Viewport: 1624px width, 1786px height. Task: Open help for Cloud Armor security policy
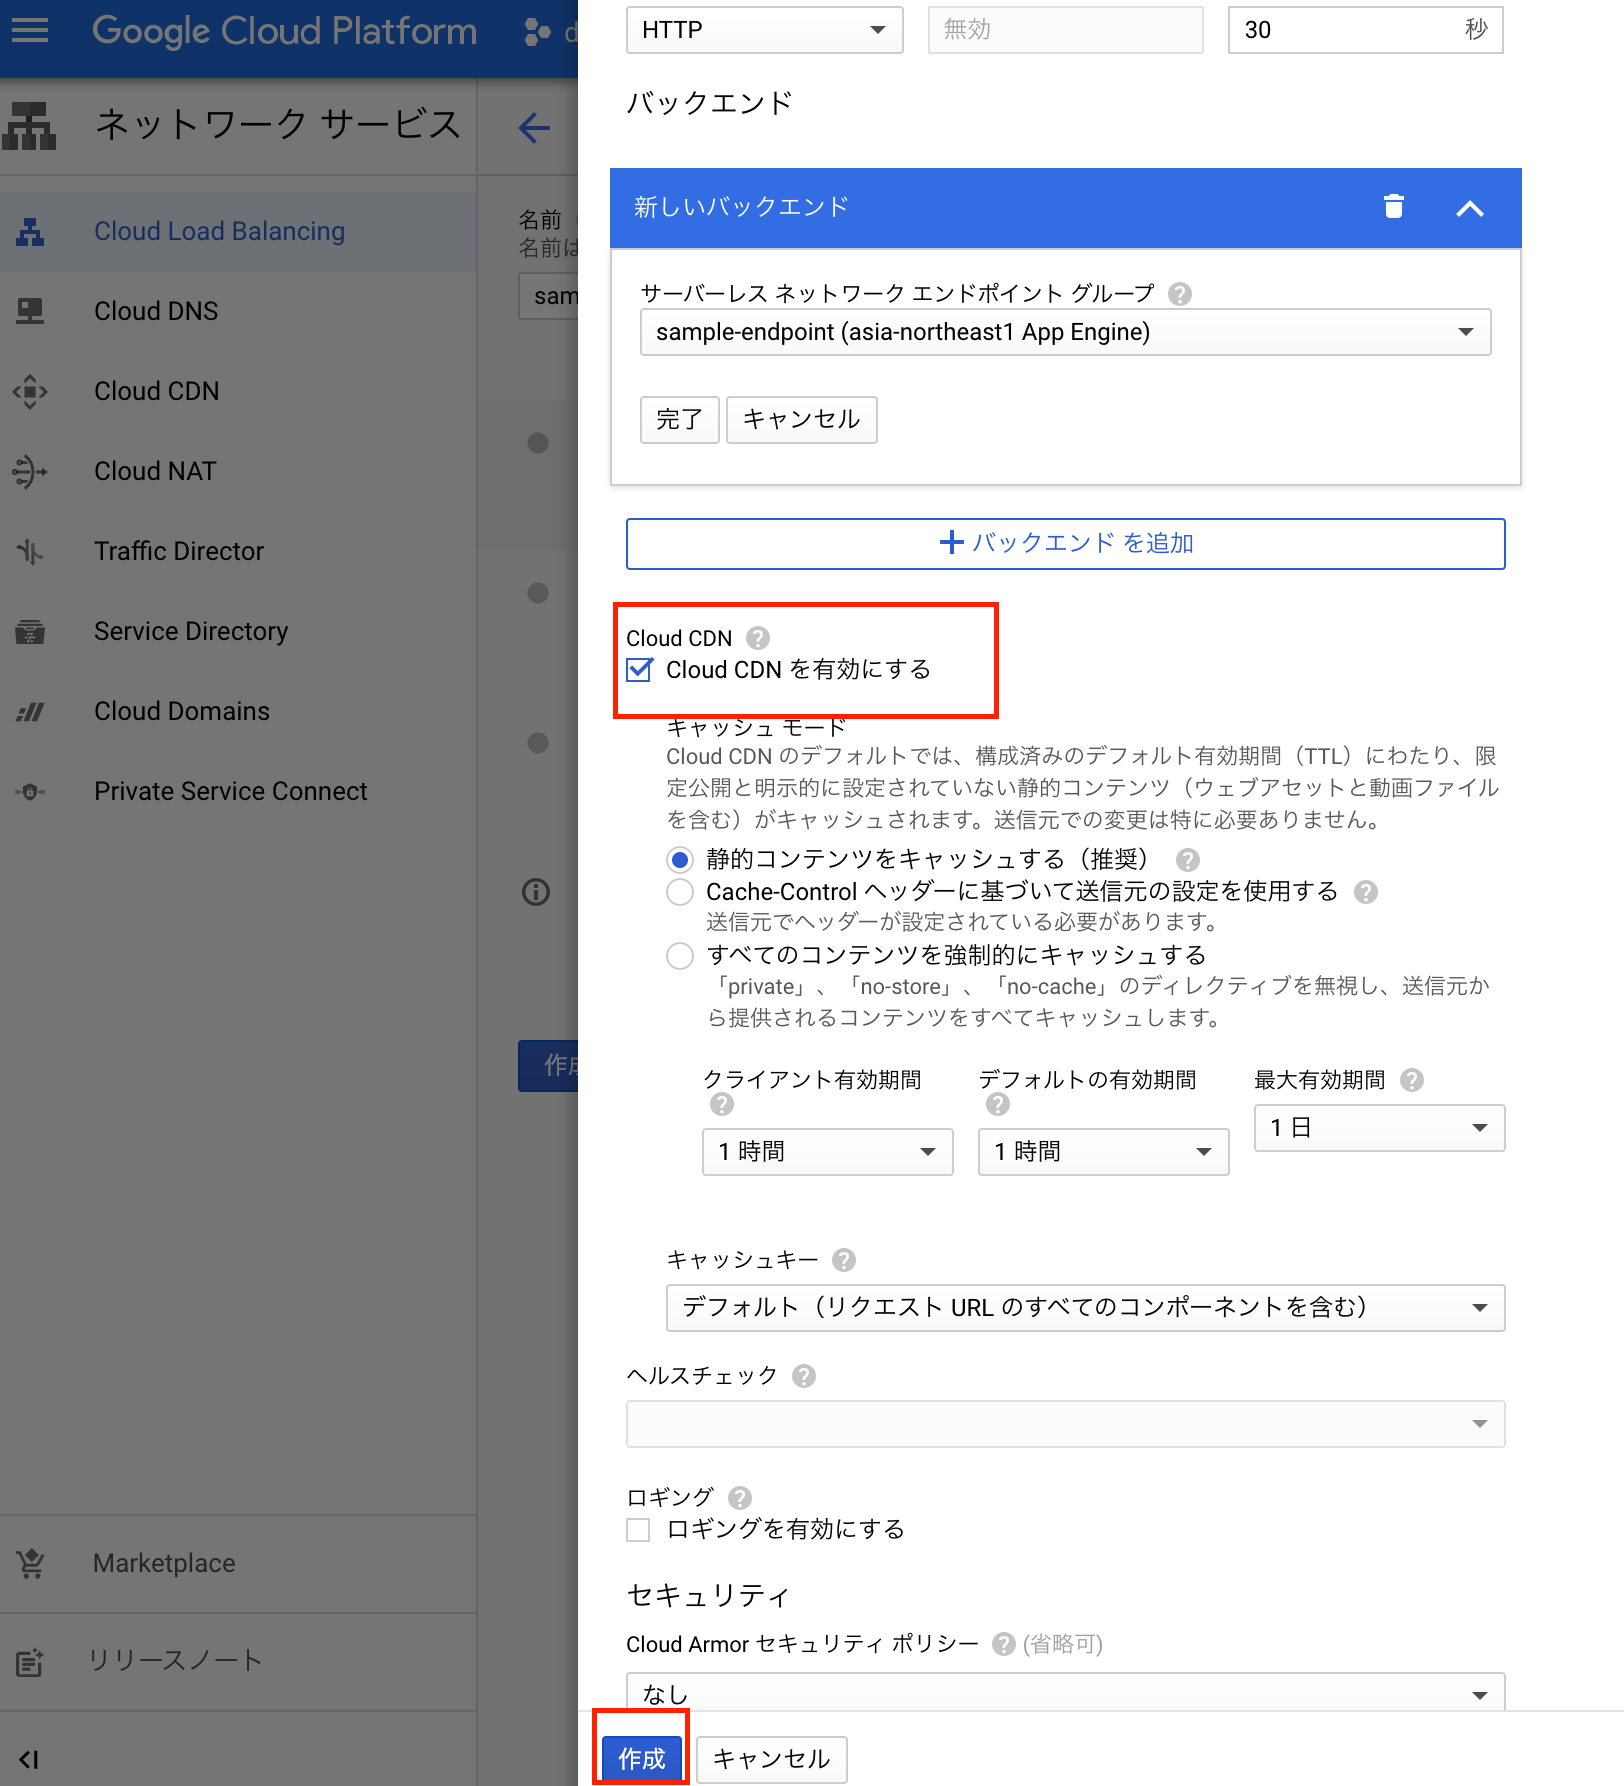[x=1004, y=1643]
